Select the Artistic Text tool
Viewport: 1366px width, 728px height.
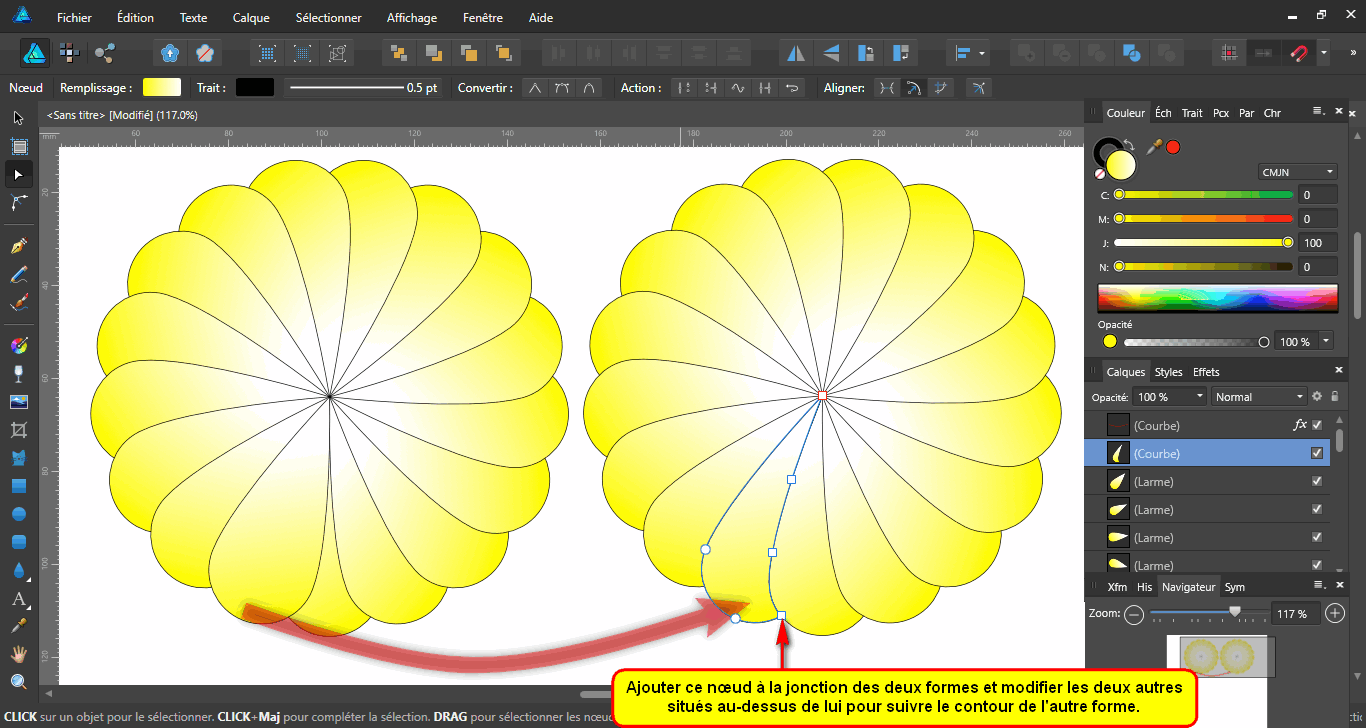click(x=18, y=600)
